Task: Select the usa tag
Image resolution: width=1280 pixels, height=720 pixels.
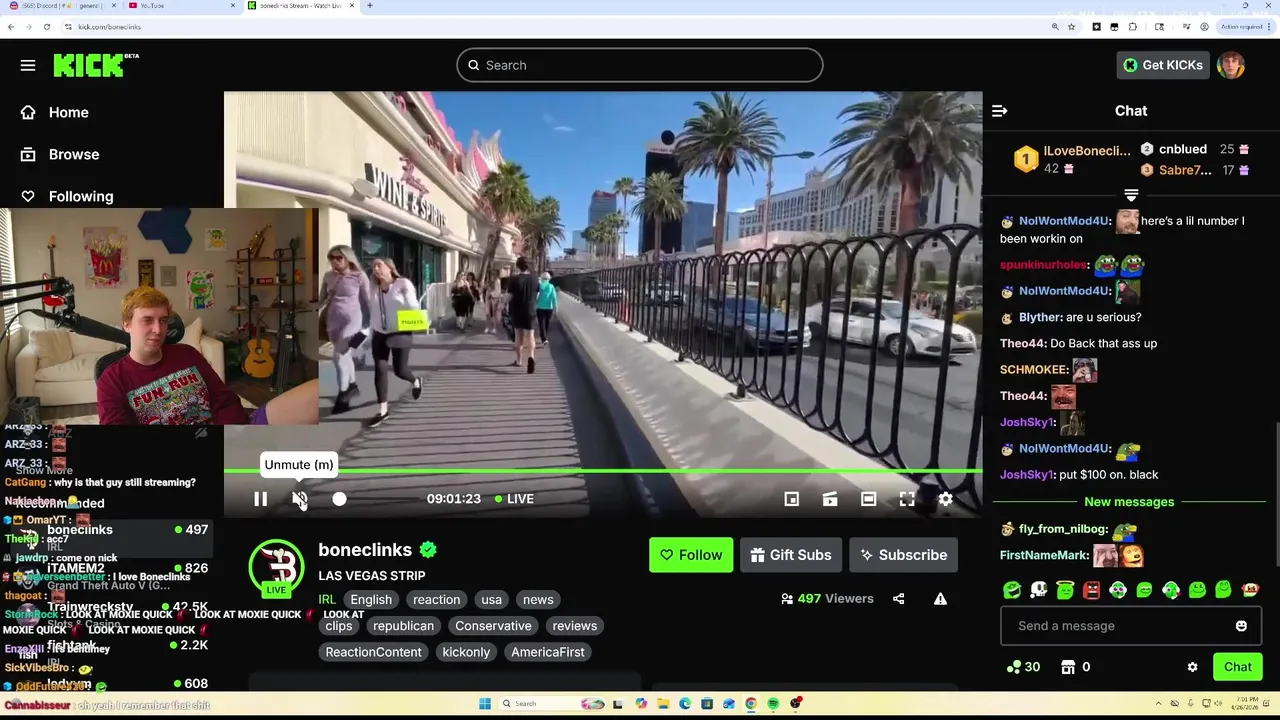Action: [491, 600]
